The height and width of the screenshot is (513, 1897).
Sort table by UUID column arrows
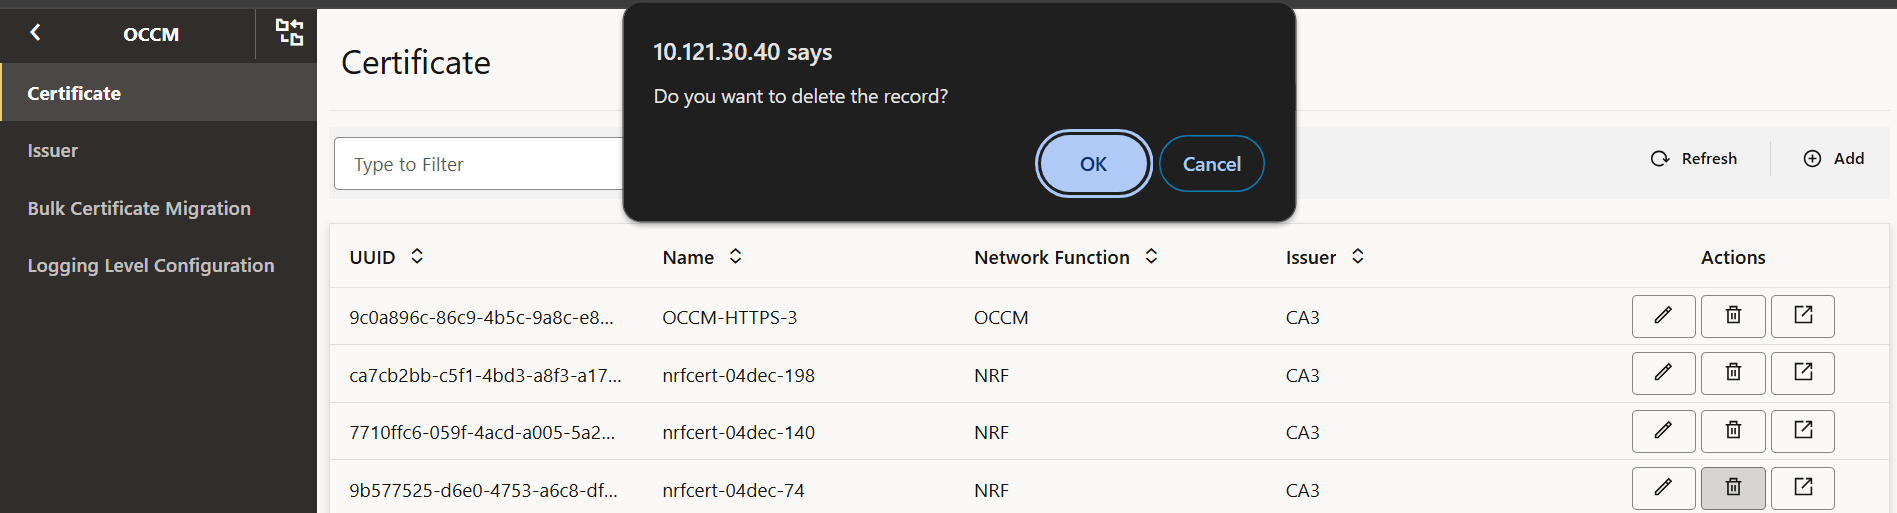click(417, 257)
